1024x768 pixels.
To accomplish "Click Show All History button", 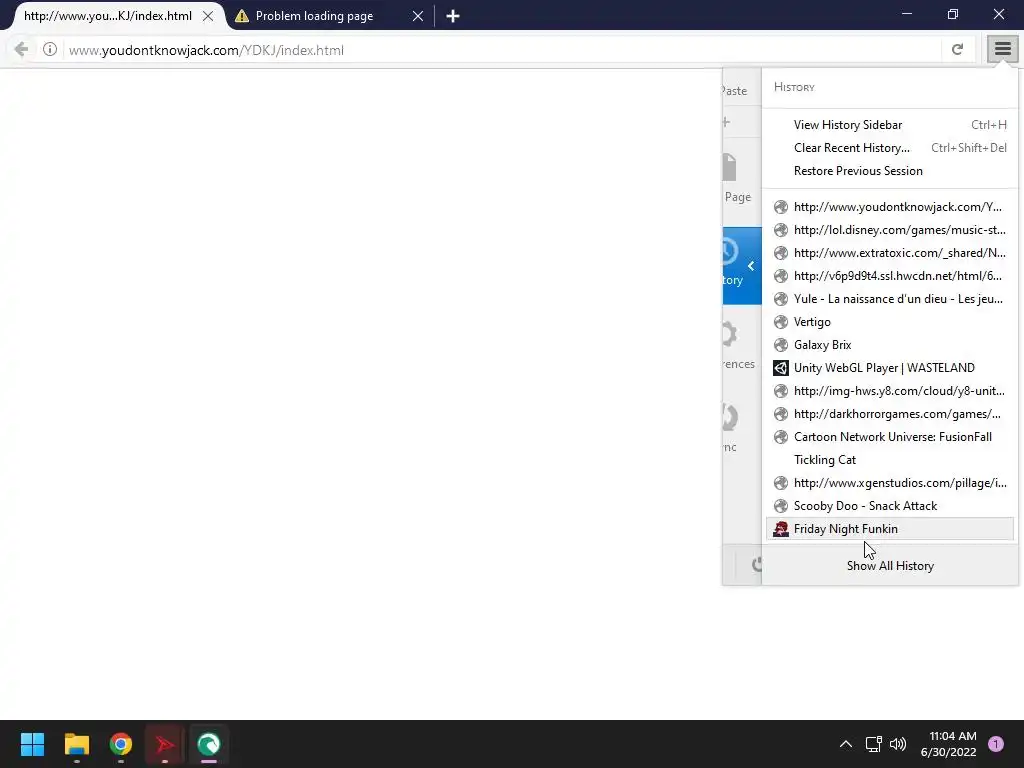I will 889,566.
